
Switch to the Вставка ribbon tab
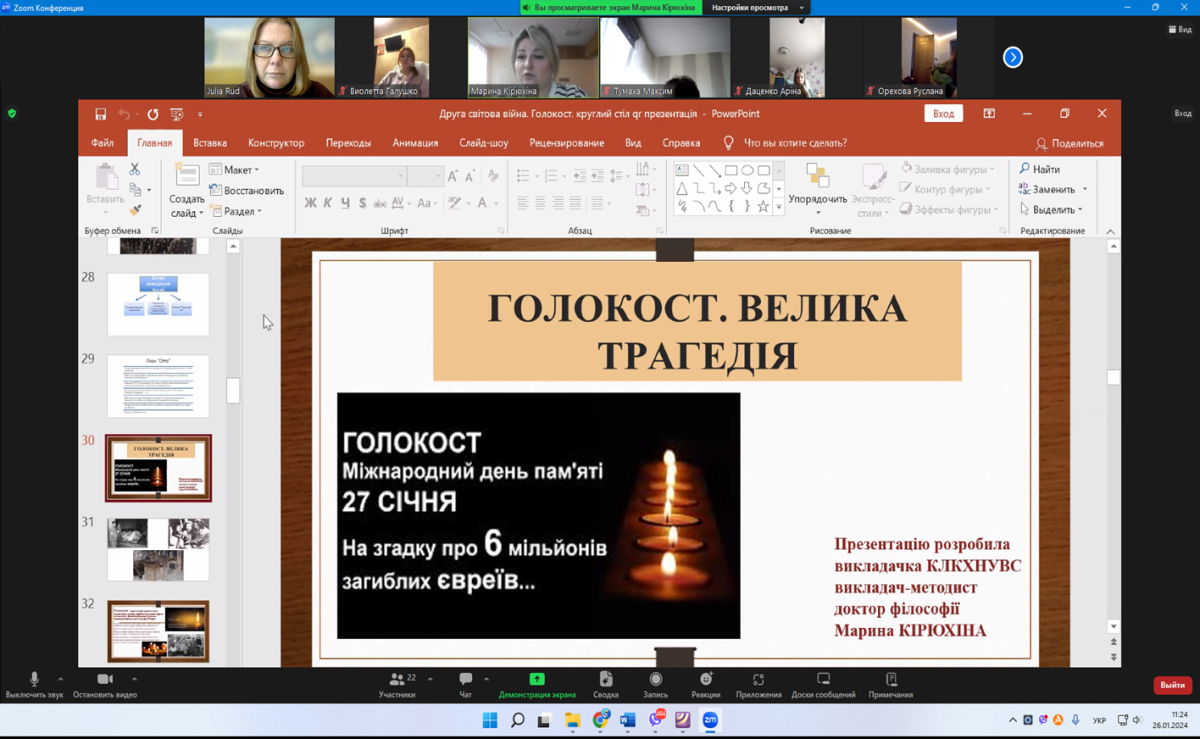pos(210,143)
